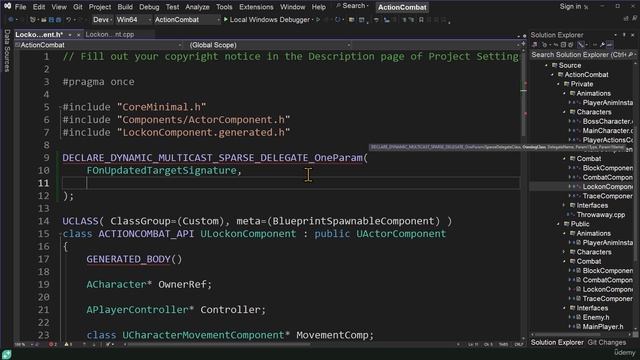Screen dimensions: 640x360
Task: Click the Search box in title bar
Action: (x=352, y=6)
